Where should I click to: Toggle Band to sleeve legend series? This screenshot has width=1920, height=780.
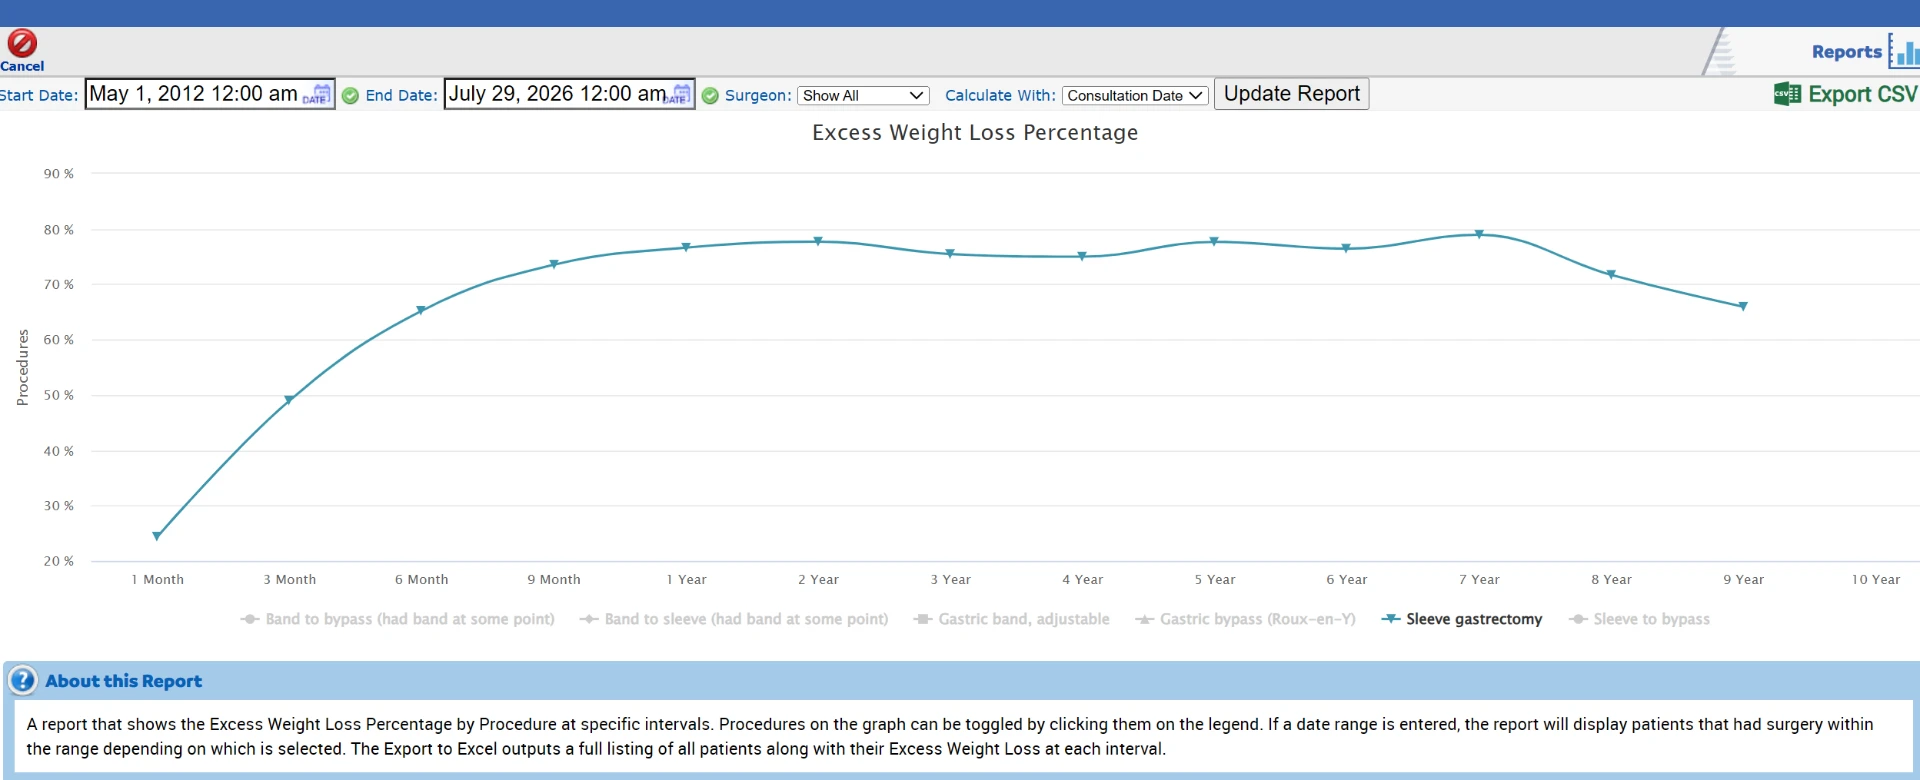734,619
